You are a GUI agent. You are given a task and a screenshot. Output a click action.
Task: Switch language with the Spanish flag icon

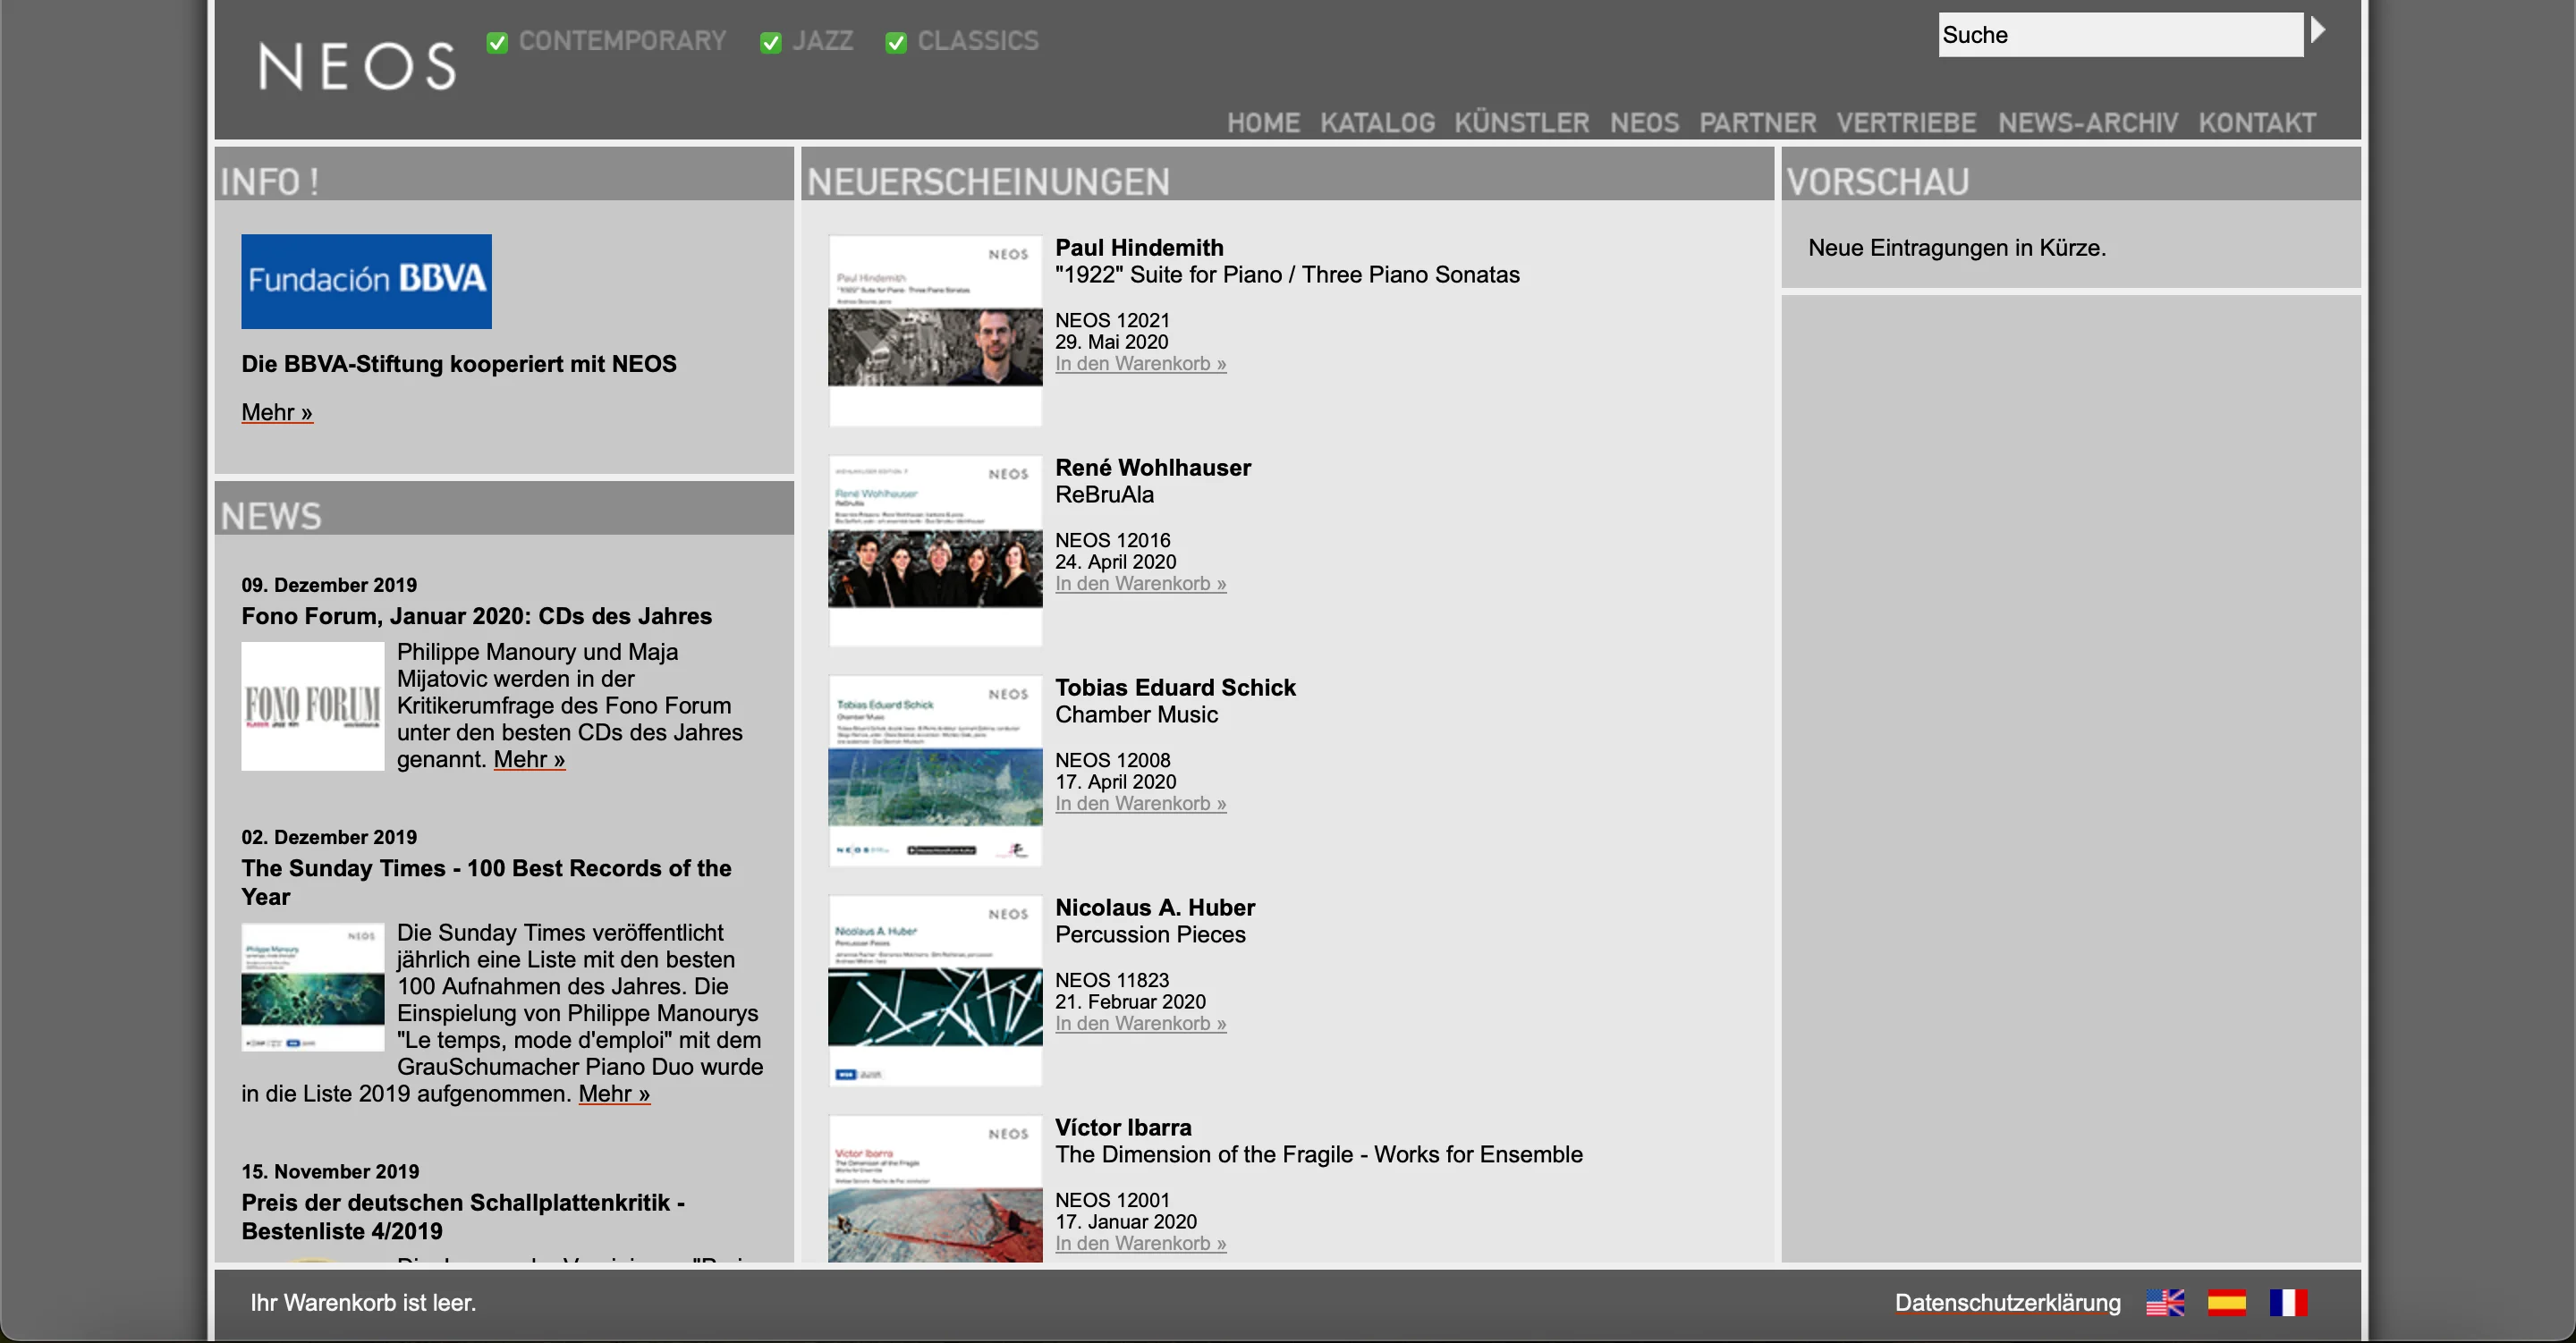coord(2226,1302)
